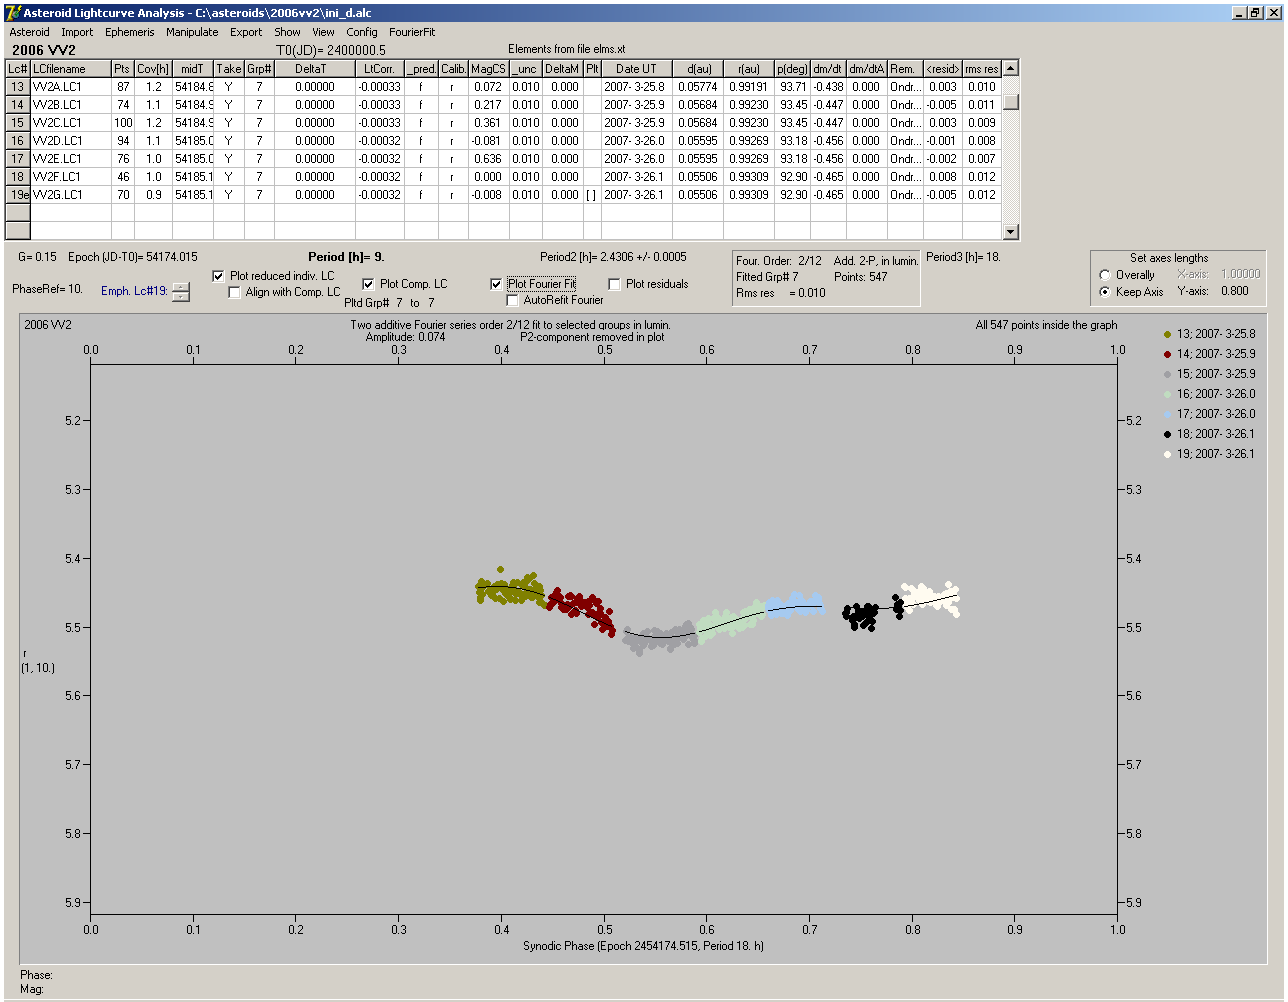This screenshot has width=1288, height=1002.
Task: Click the gray data cluster of curve 15
Action: [658, 638]
